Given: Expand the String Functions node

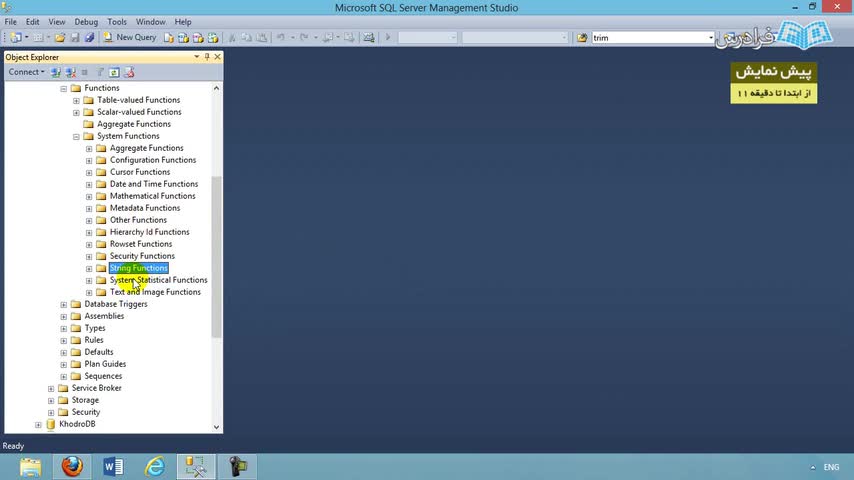Looking at the screenshot, I should pos(89,268).
